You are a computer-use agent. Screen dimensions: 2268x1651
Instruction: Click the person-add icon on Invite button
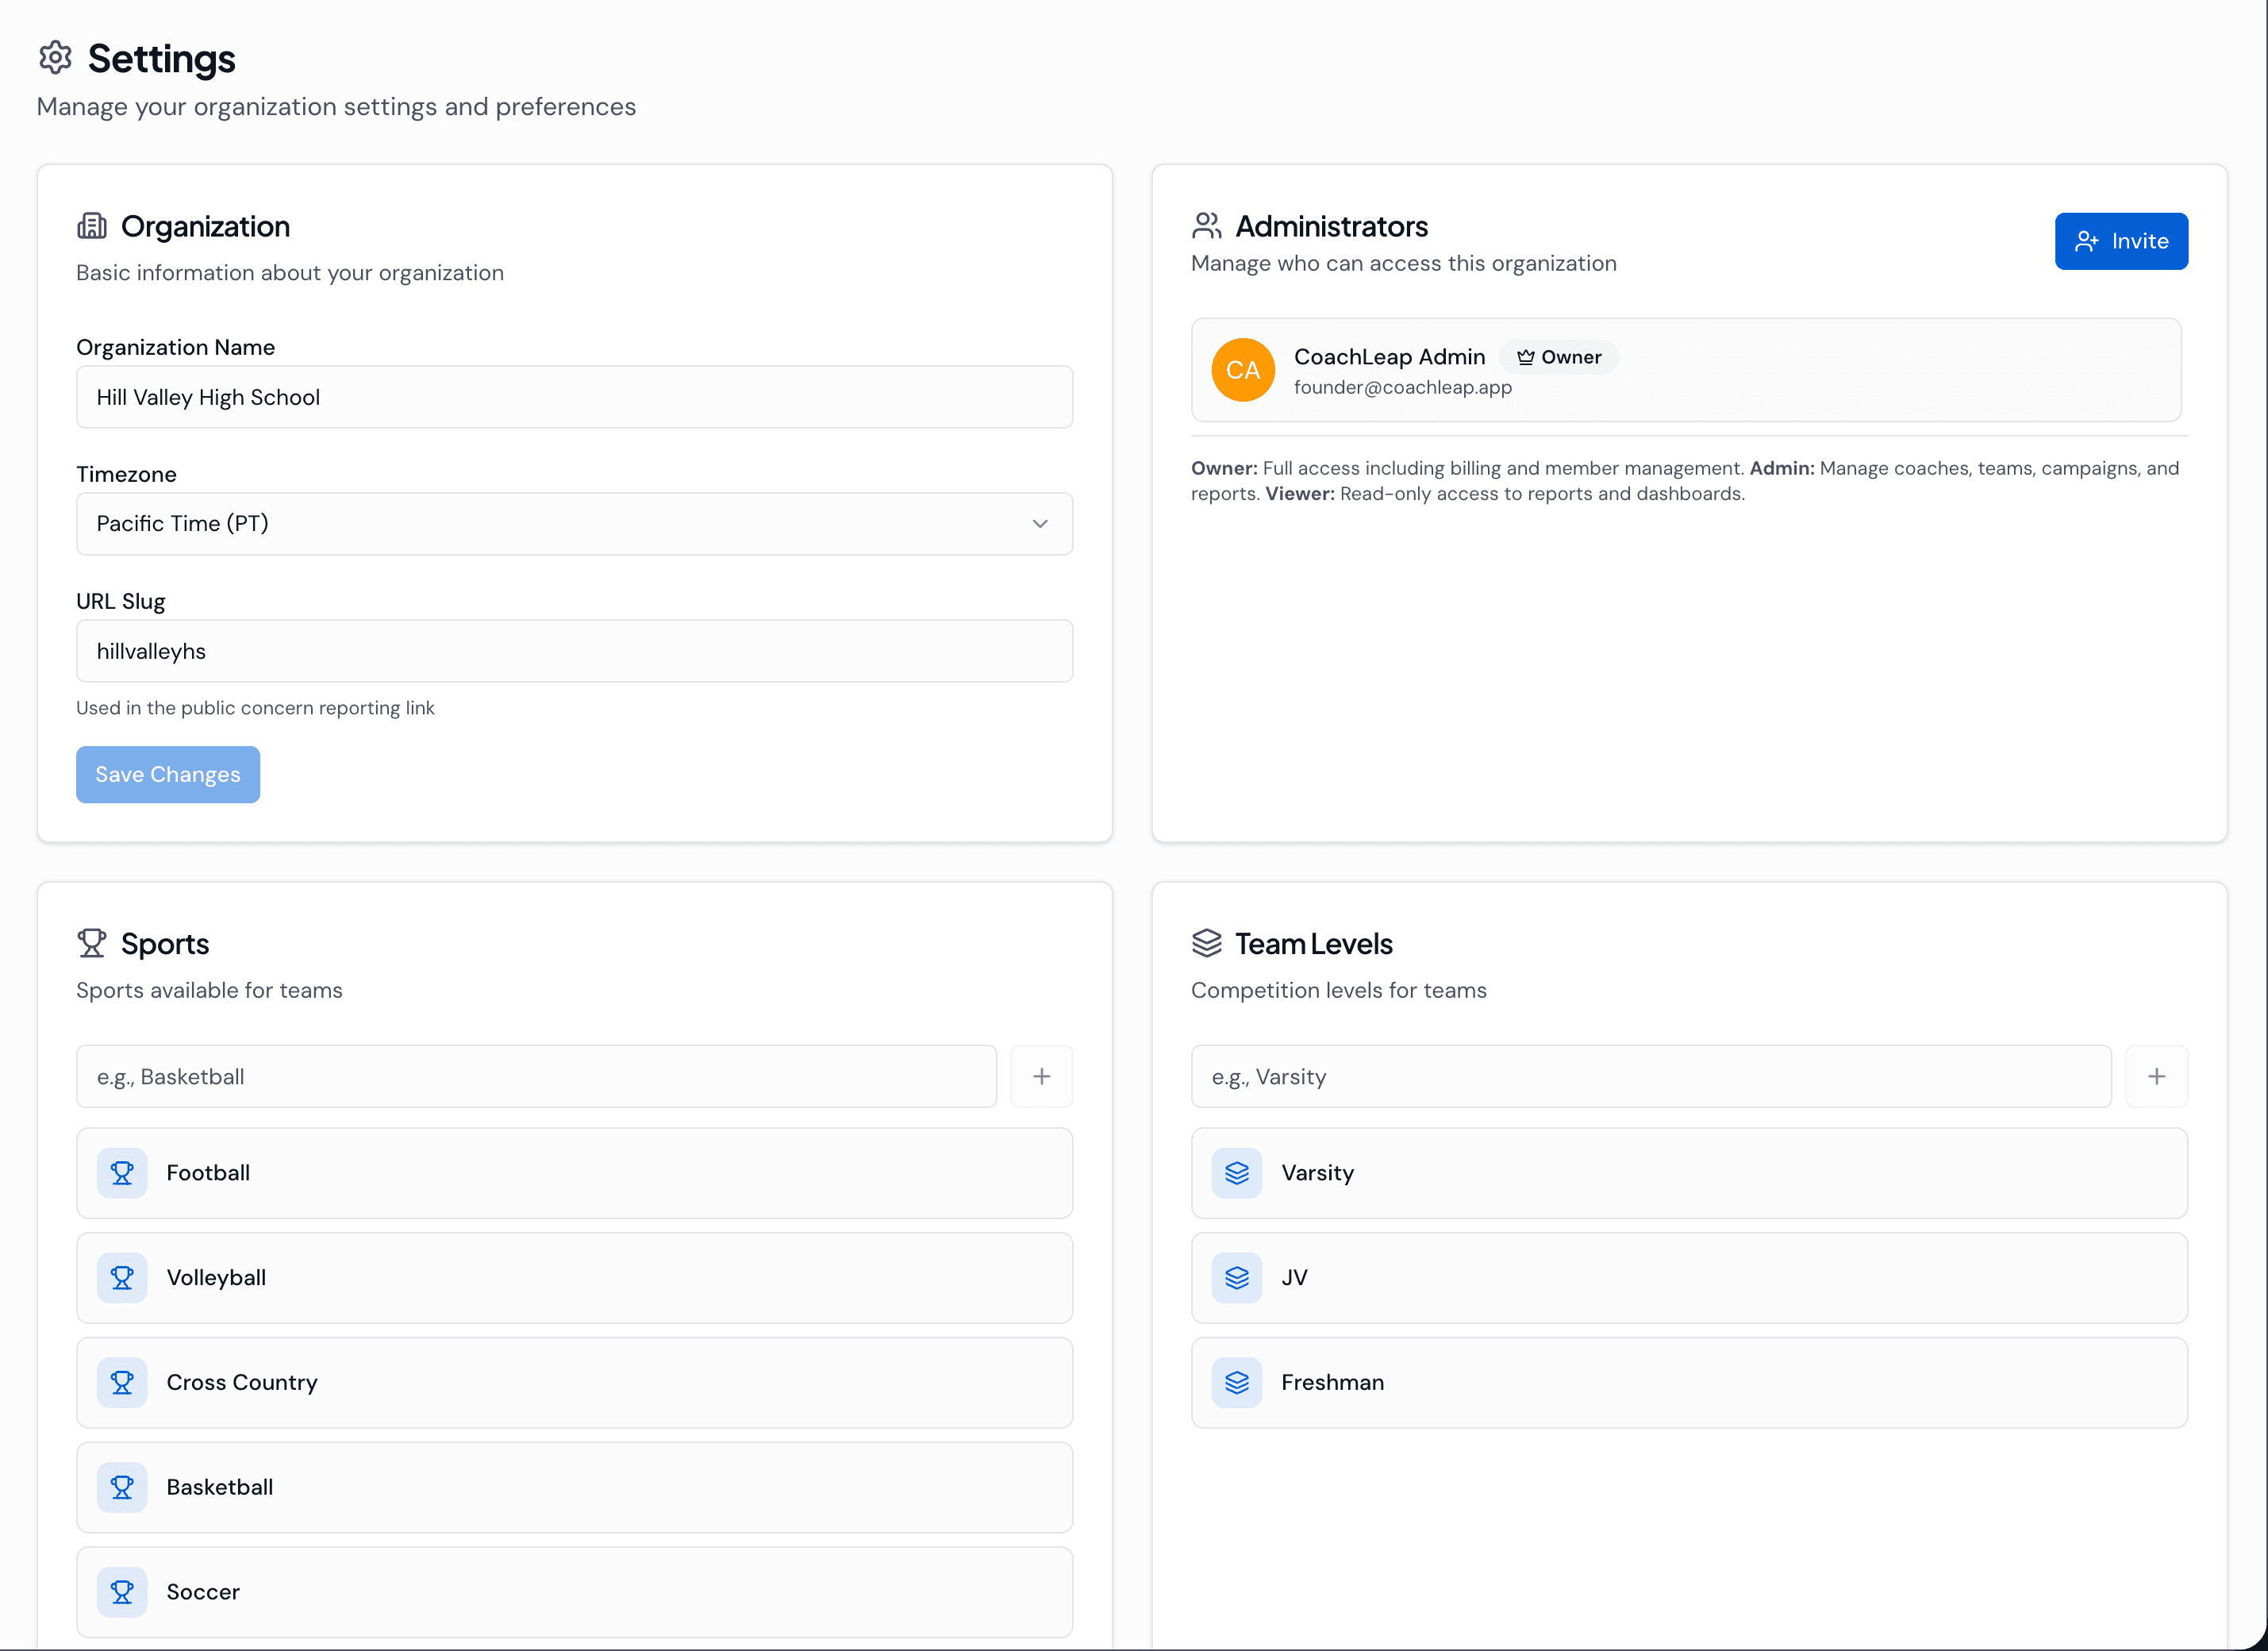[x=2087, y=241]
